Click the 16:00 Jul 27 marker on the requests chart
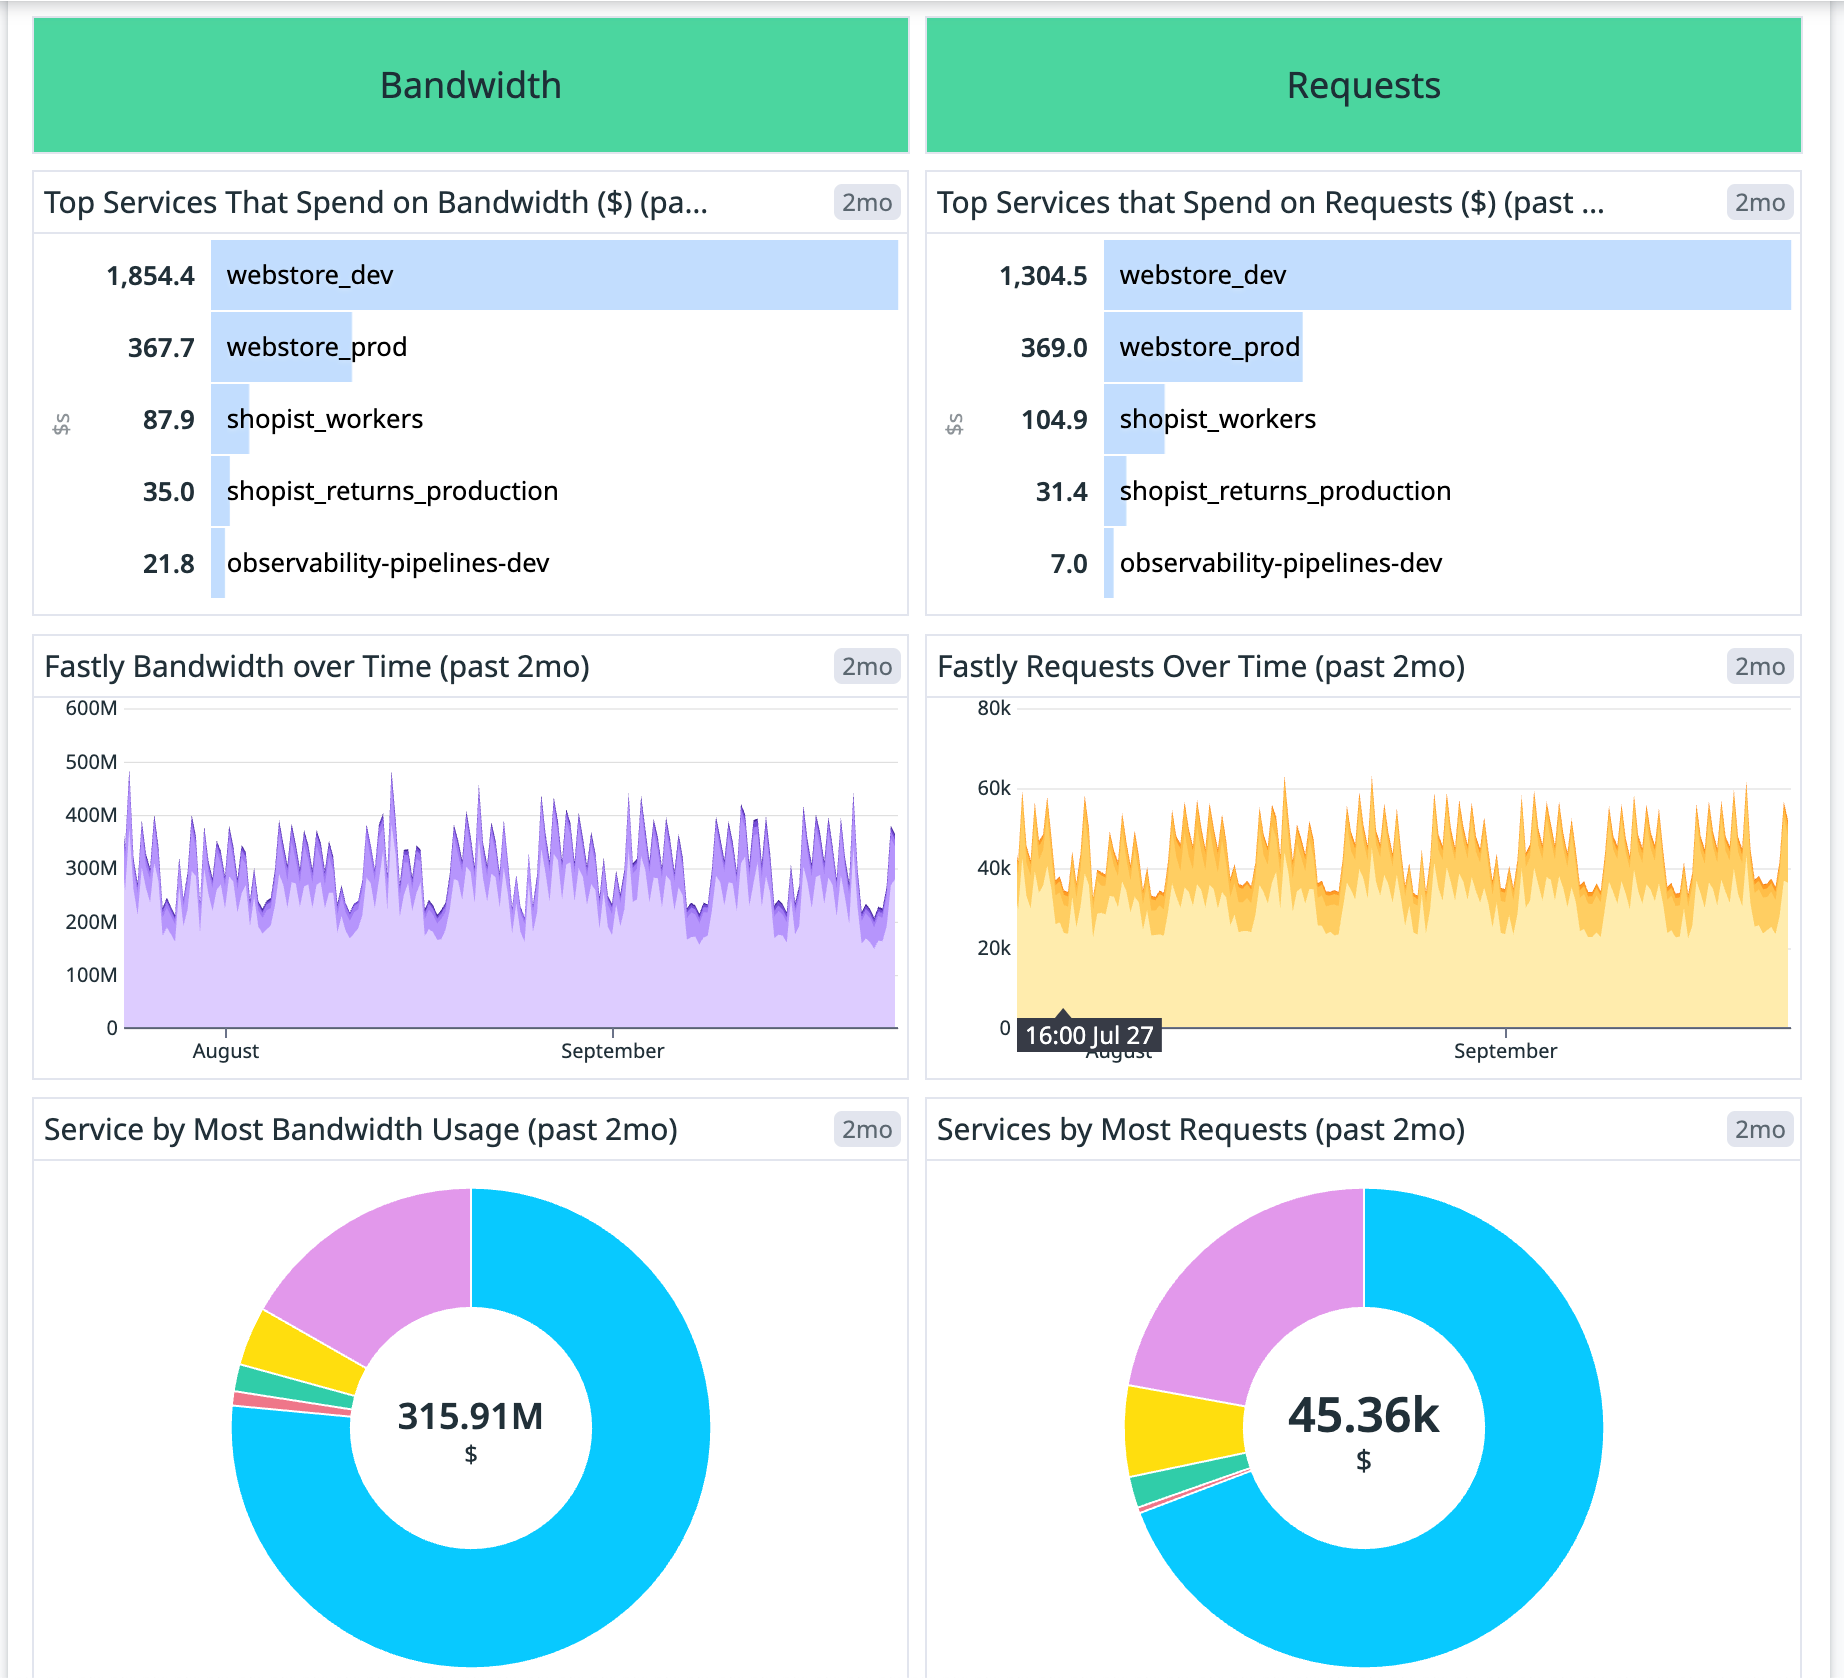 point(1088,1035)
